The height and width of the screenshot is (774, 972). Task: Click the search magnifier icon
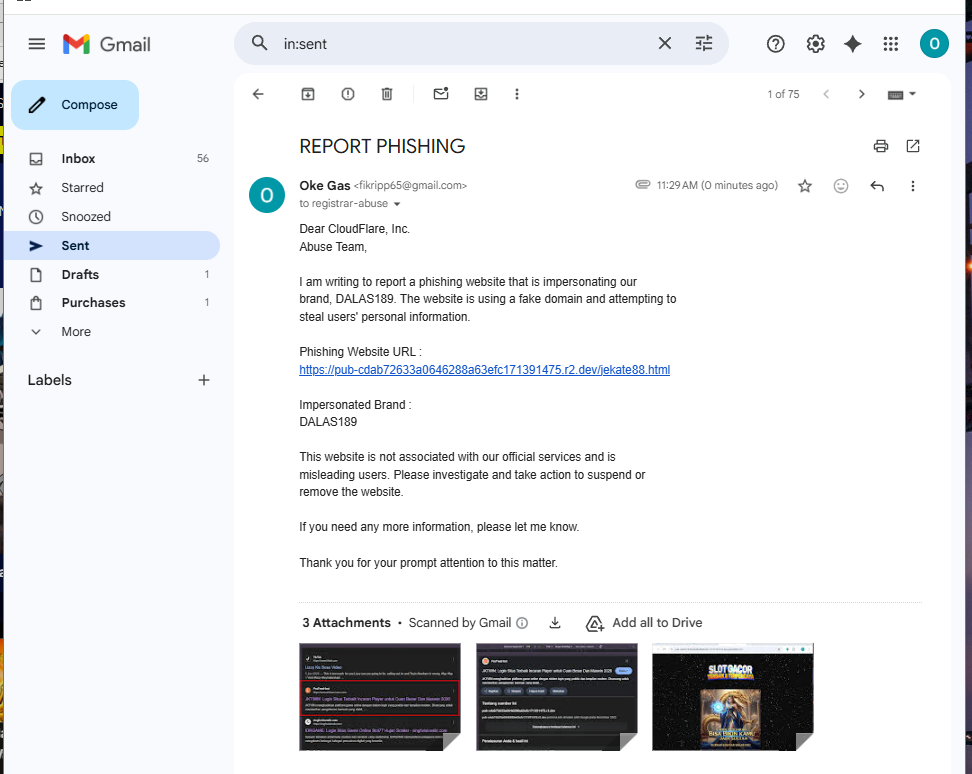click(259, 43)
